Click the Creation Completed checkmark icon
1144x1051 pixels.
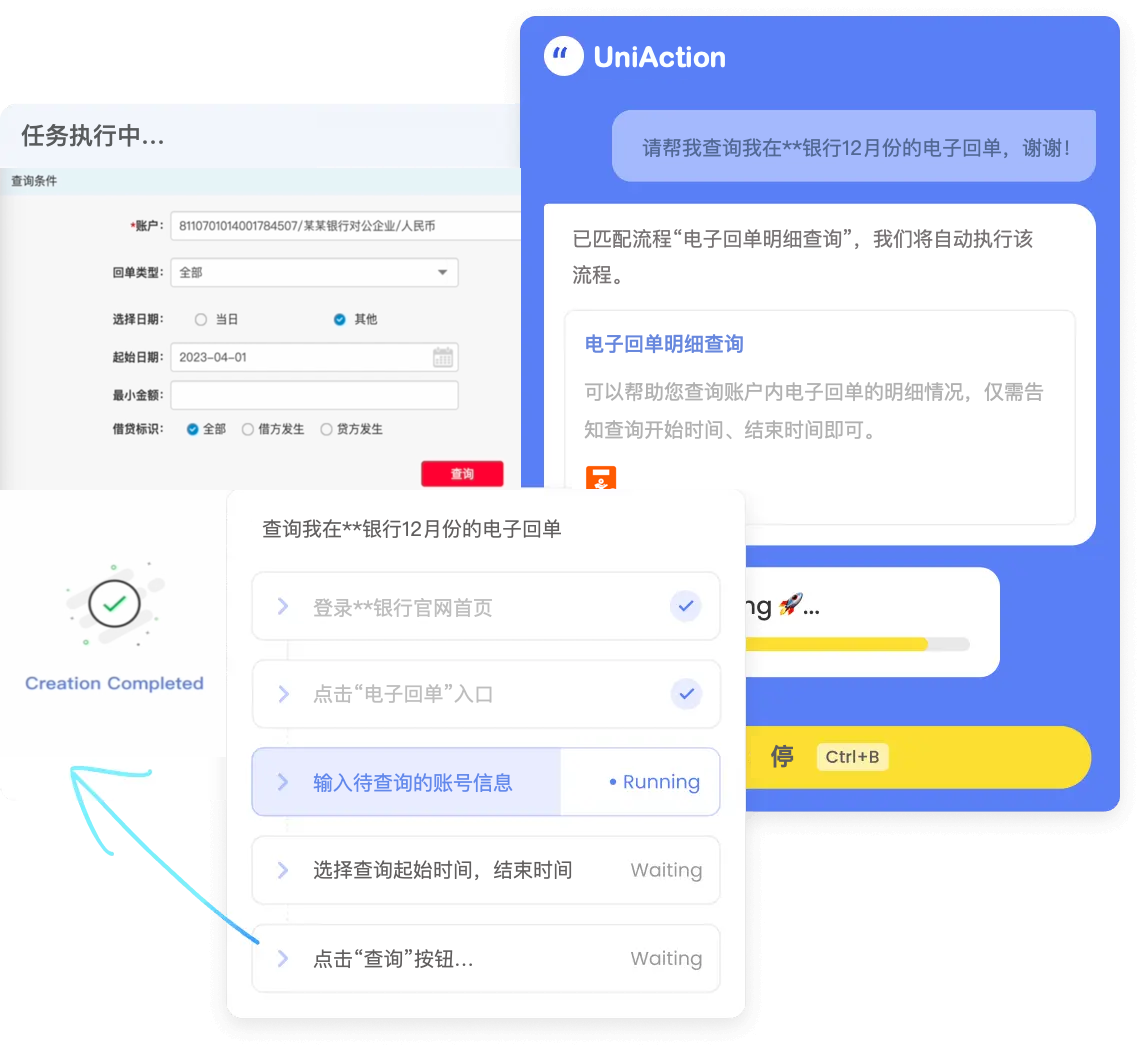tap(114, 604)
